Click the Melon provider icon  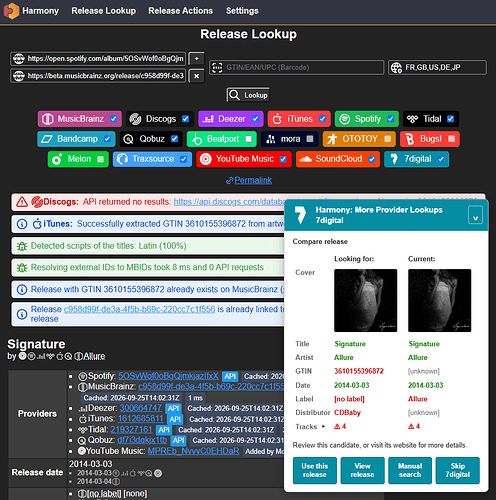pos(57,159)
